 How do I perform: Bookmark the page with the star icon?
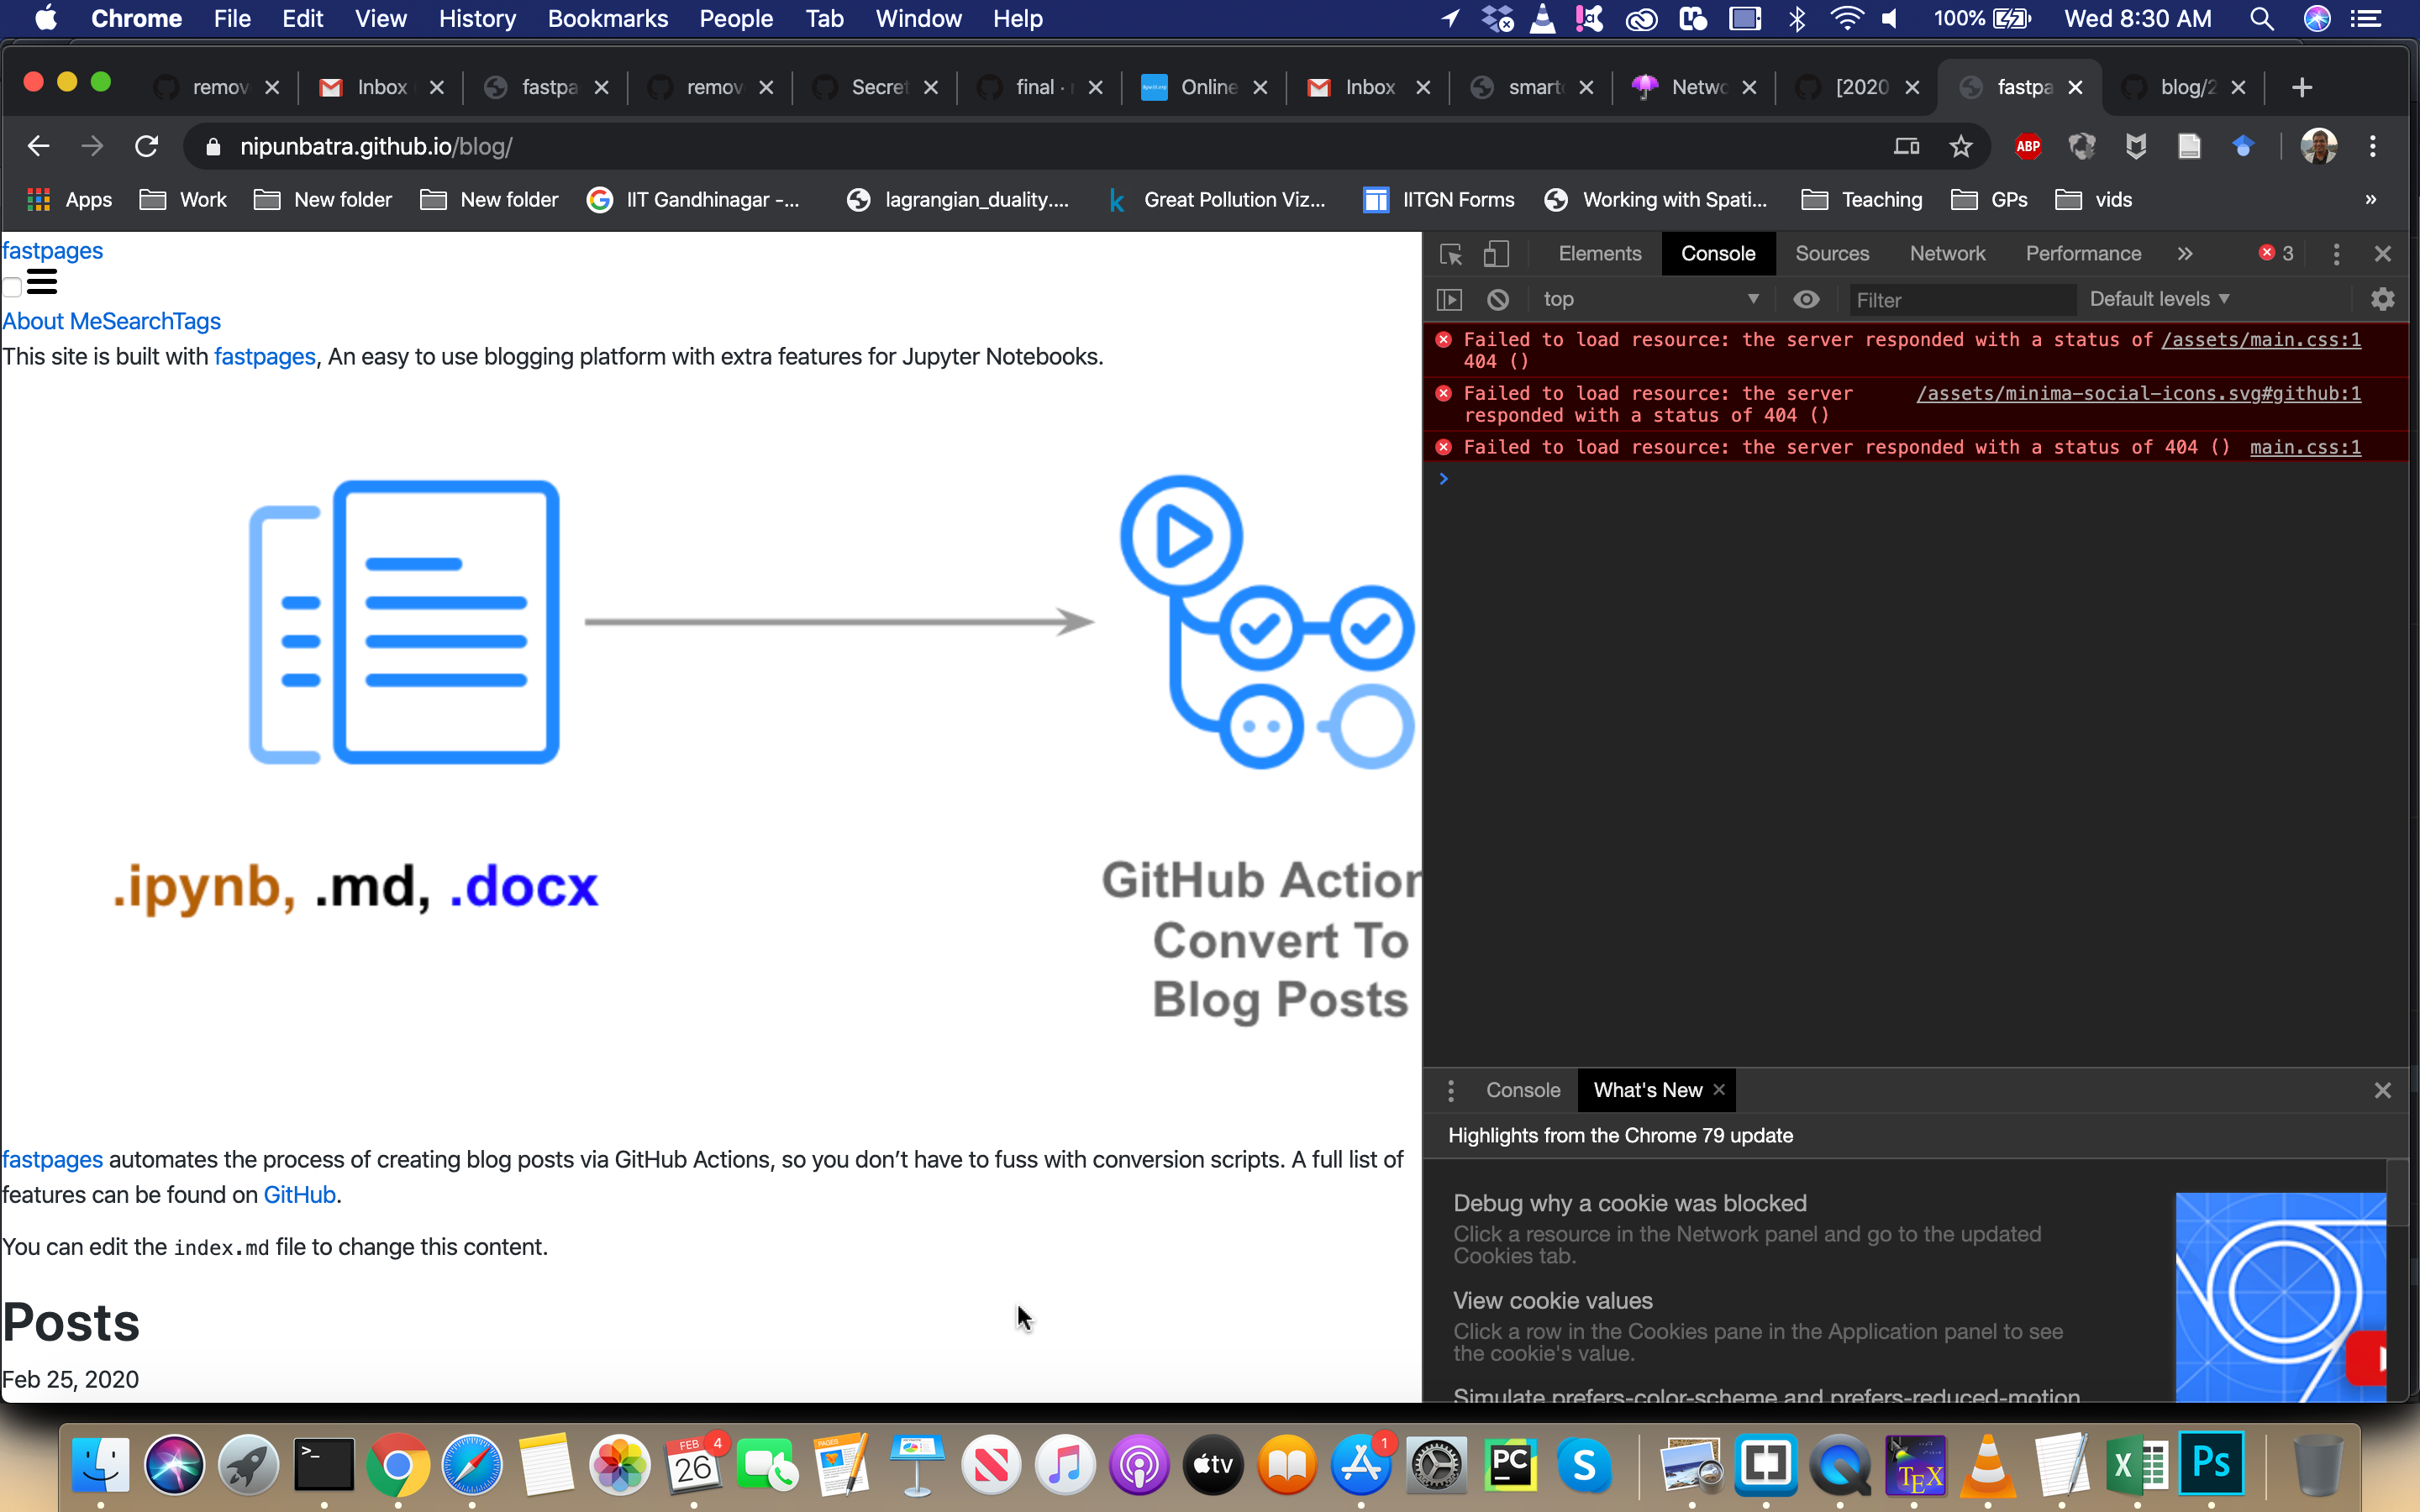click(1960, 146)
